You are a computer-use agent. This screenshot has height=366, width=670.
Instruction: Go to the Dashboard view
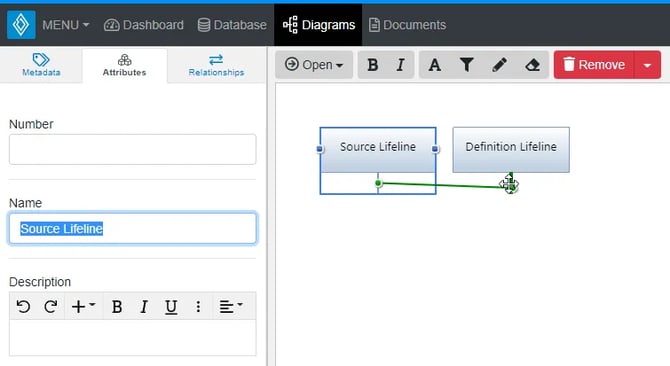[144, 25]
